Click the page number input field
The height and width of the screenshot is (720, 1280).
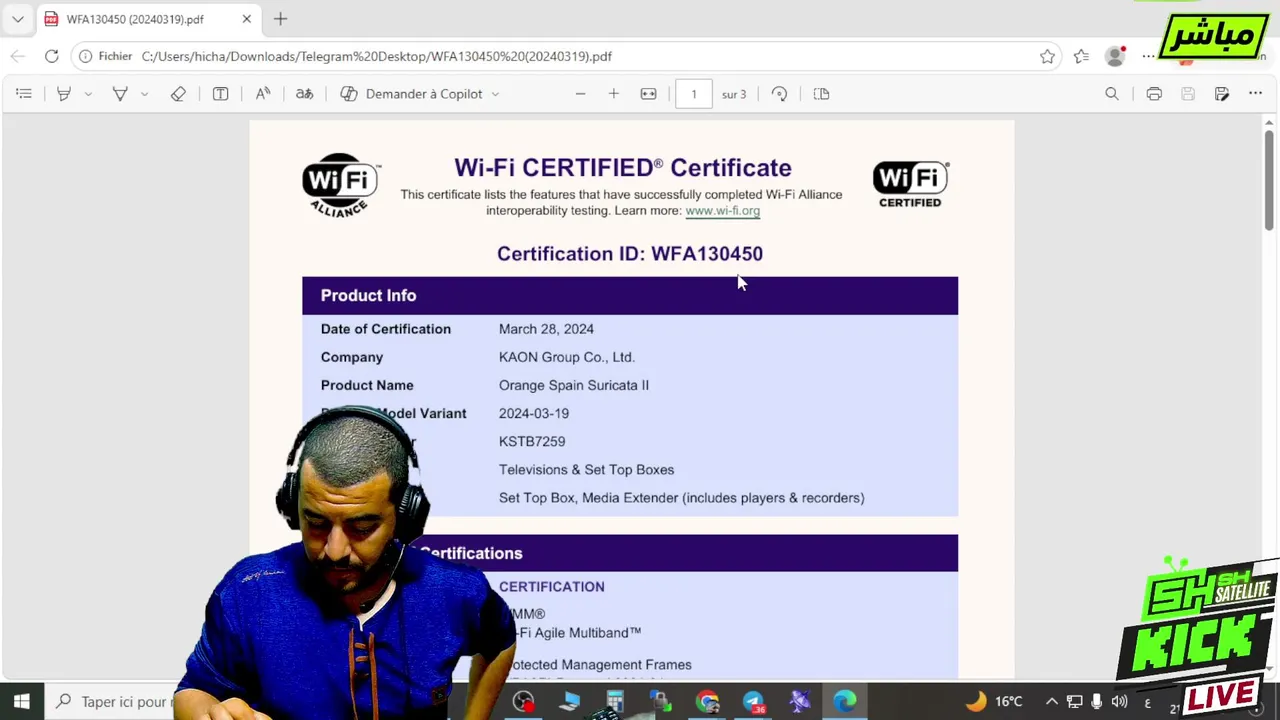tap(694, 94)
